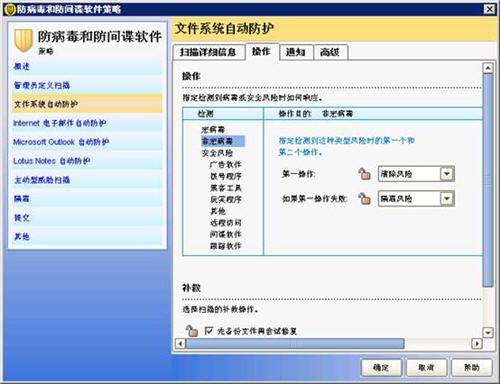500x384 pixels.
Task: Go to the 高级 tab
Action: pyautogui.click(x=330, y=52)
